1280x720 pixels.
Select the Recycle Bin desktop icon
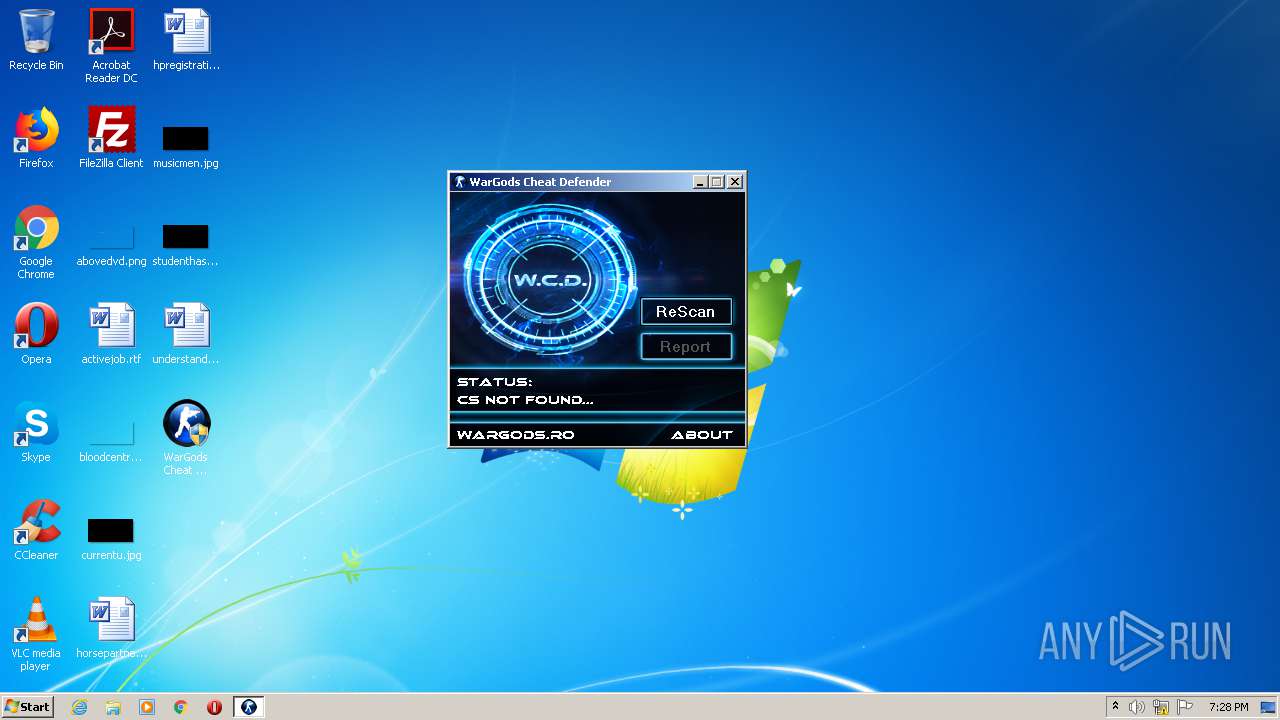[x=36, y=40]
